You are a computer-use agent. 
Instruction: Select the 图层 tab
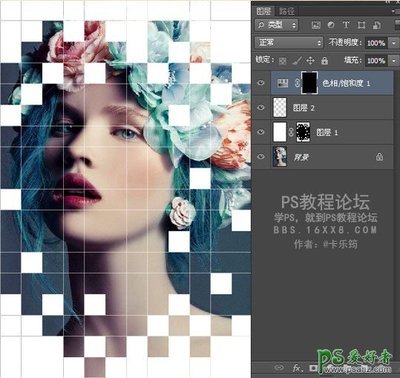[264, 11]
